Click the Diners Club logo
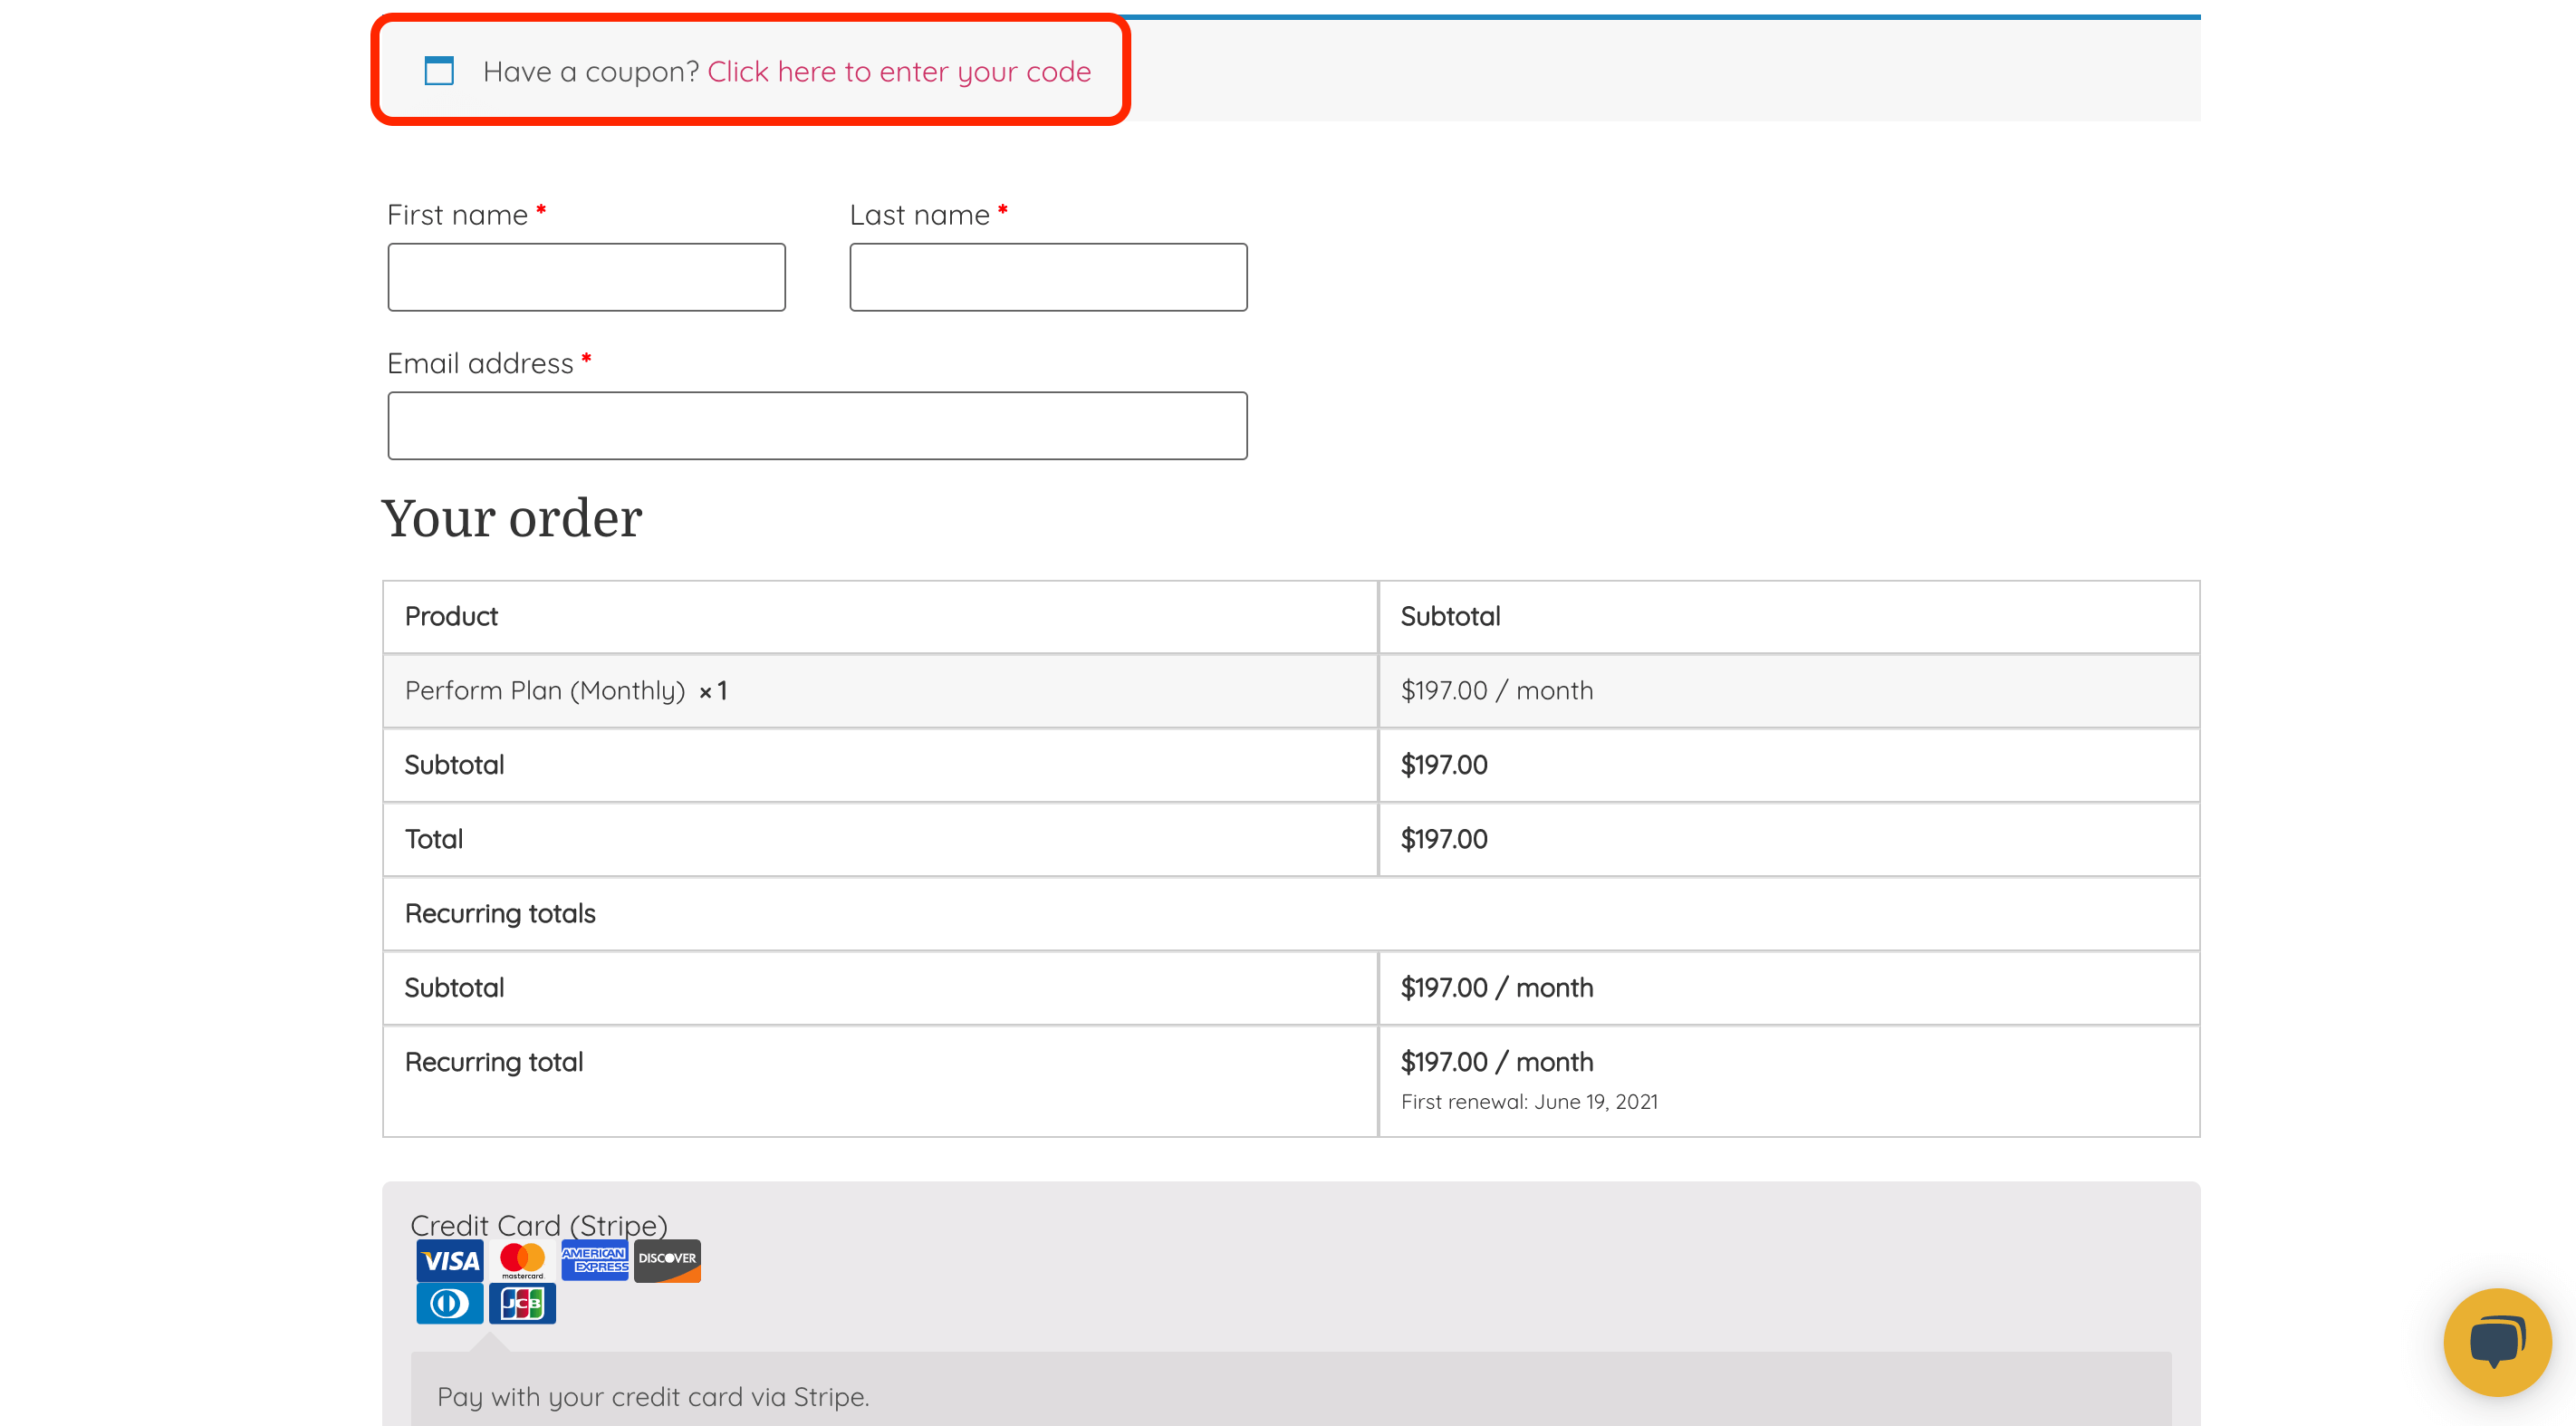Viewport: 2576px width, 1426px height. point(449,1303)
